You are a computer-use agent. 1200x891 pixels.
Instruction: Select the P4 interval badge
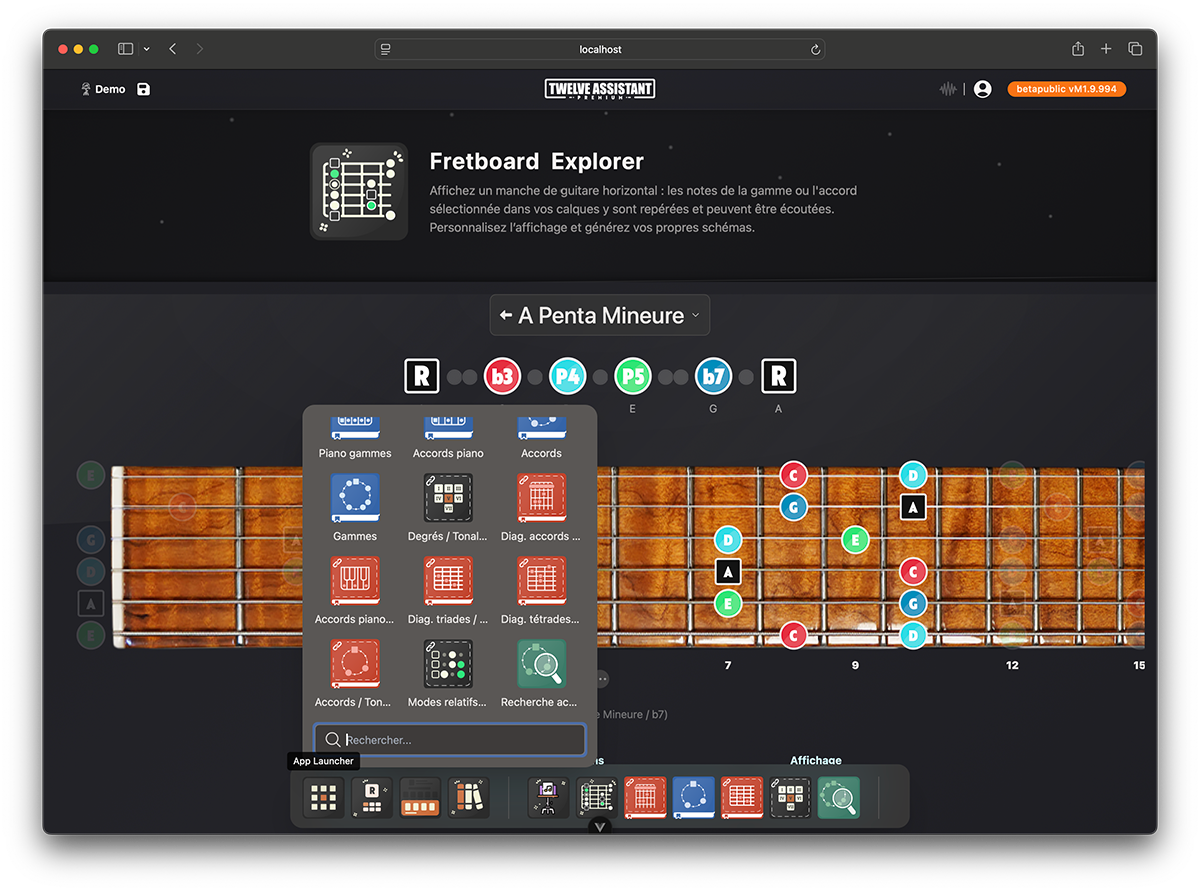pos(568,377)
